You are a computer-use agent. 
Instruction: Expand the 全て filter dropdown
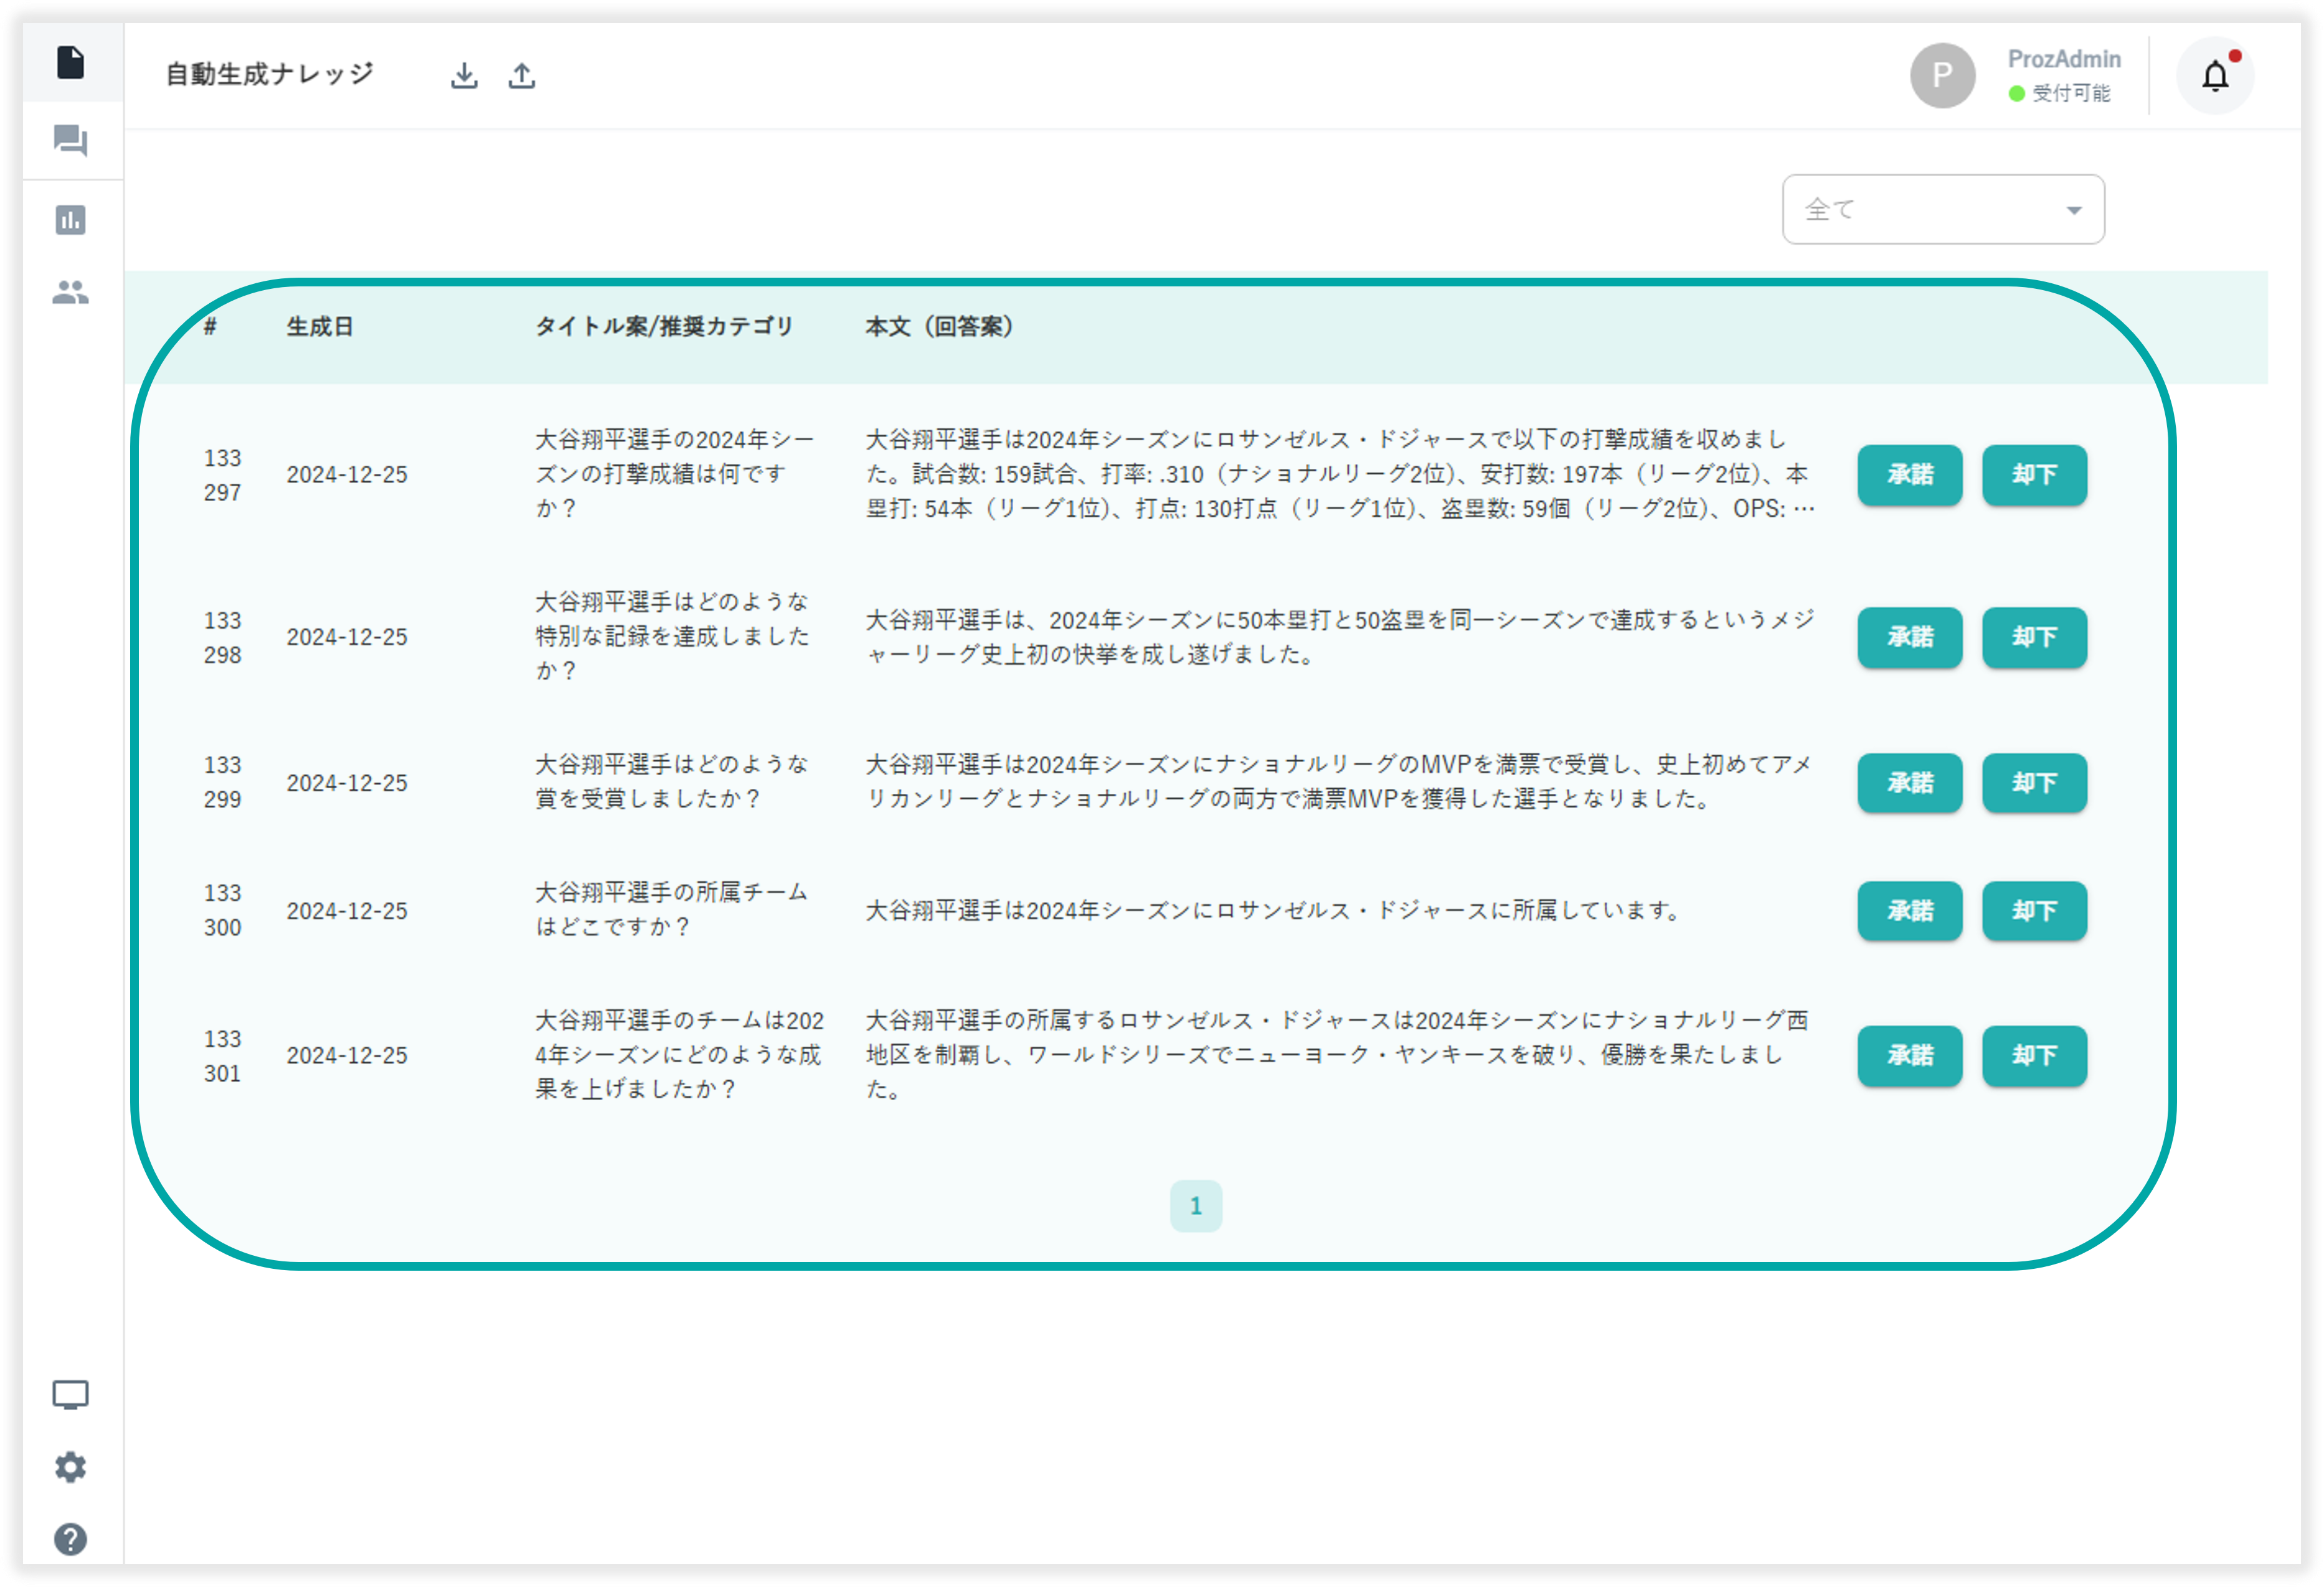pos(1943,210)
